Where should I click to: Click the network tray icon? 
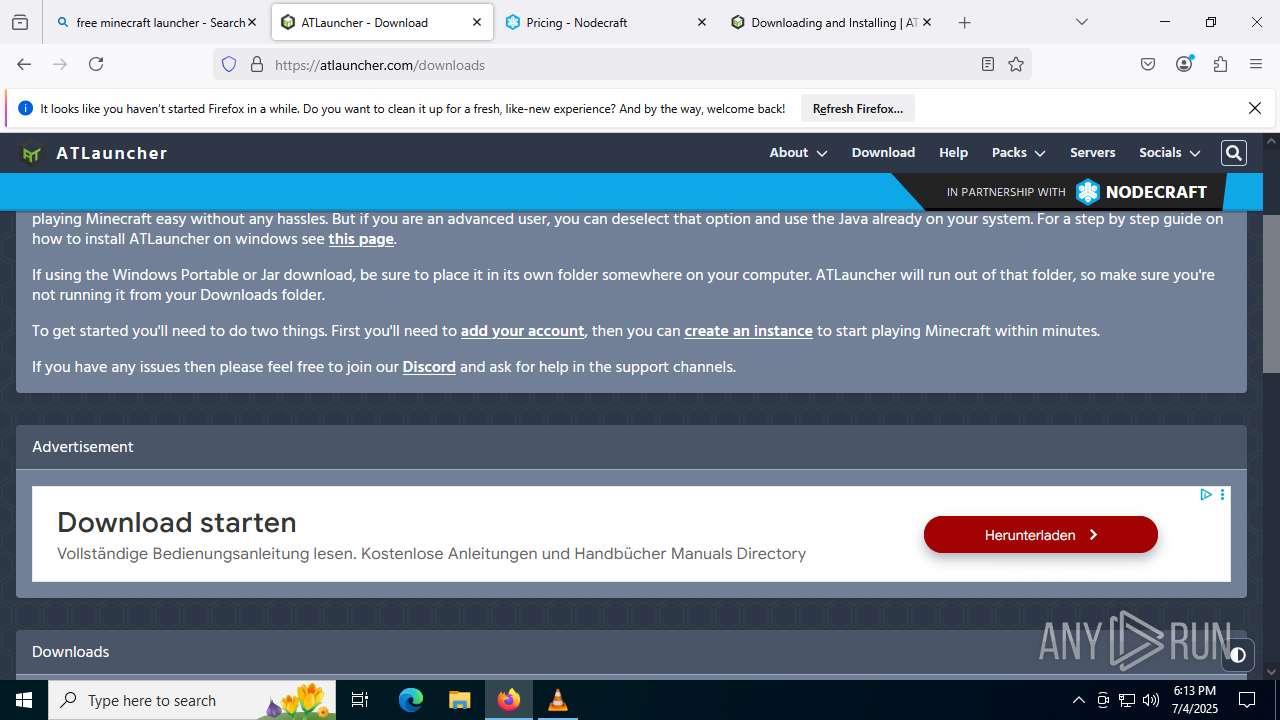click(x=1127, y=700)
